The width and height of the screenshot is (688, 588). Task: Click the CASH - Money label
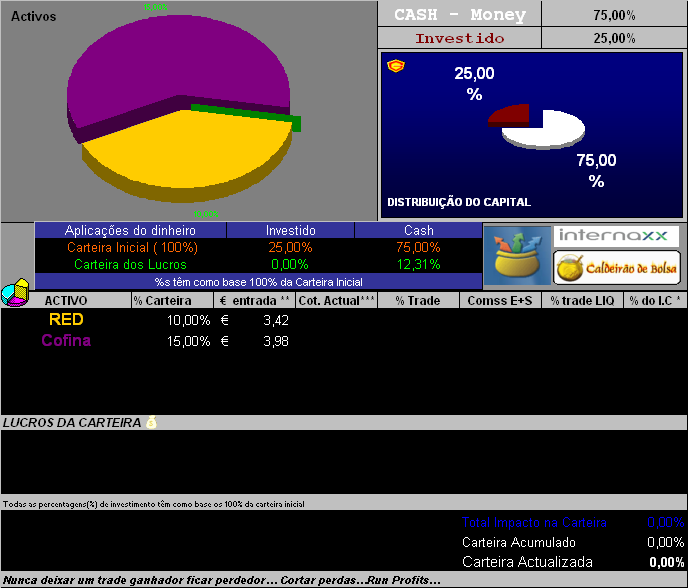click(x=459, y=14)
